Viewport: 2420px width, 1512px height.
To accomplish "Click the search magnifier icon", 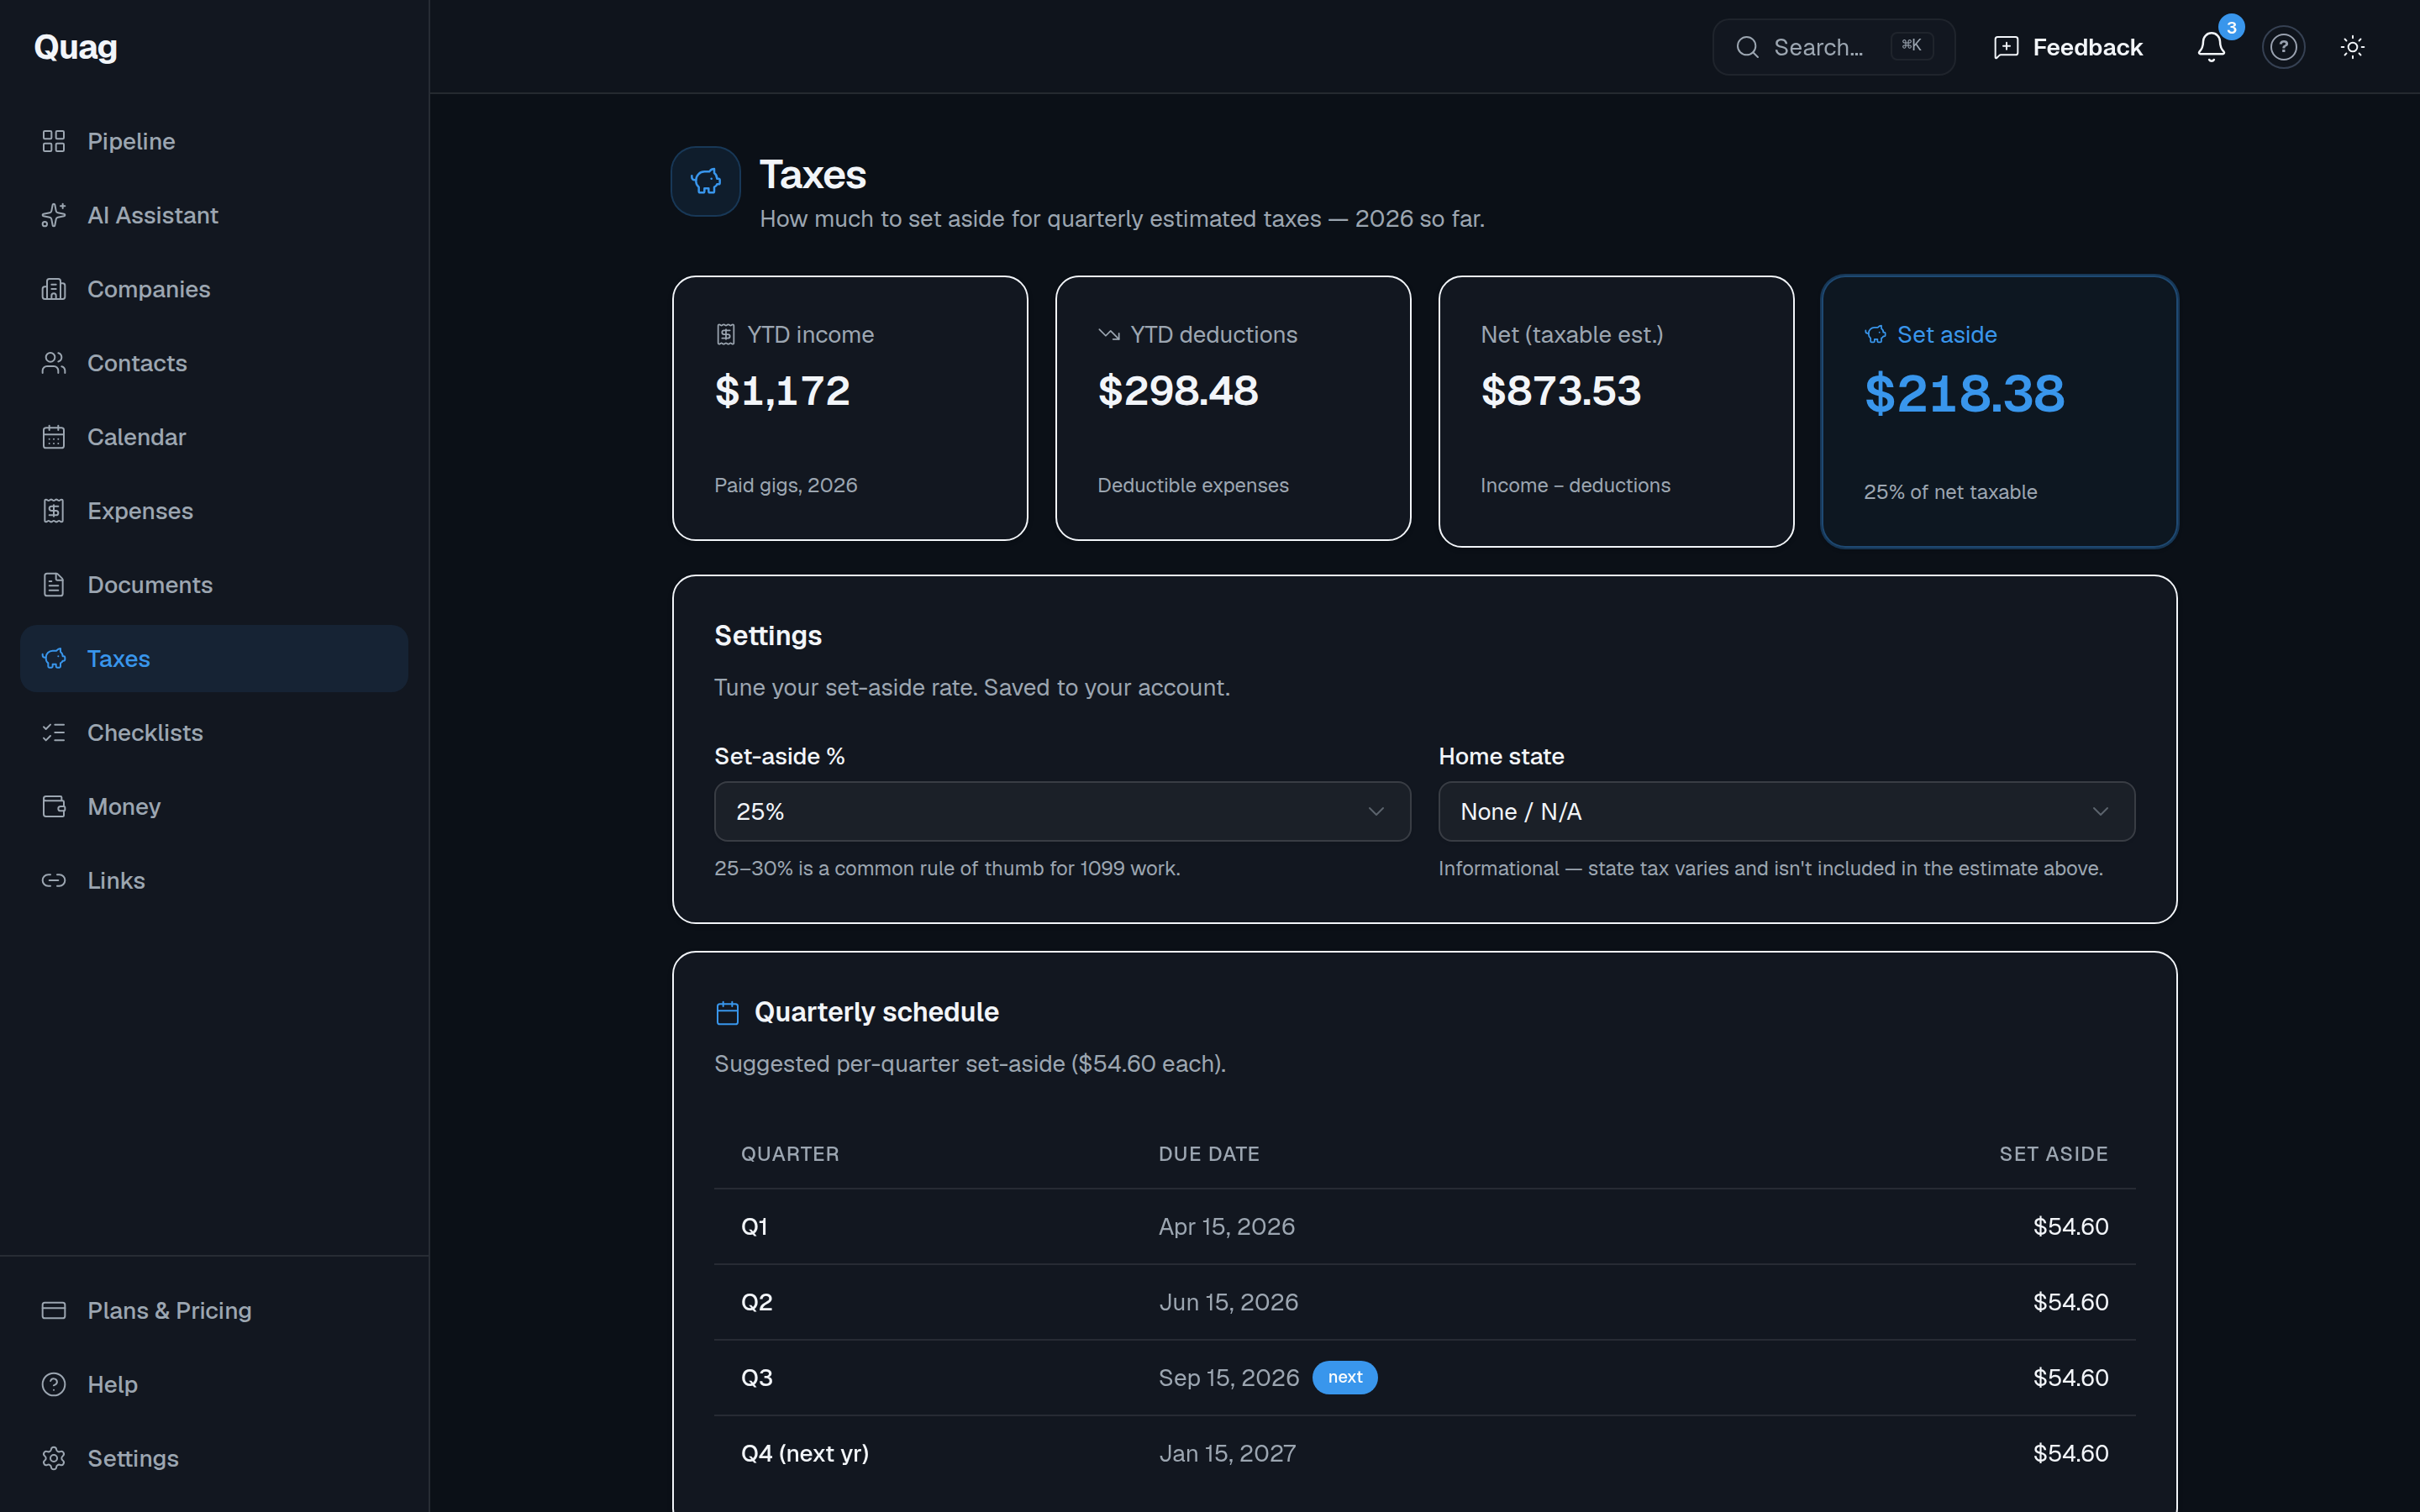I will tap(1747, 47).
